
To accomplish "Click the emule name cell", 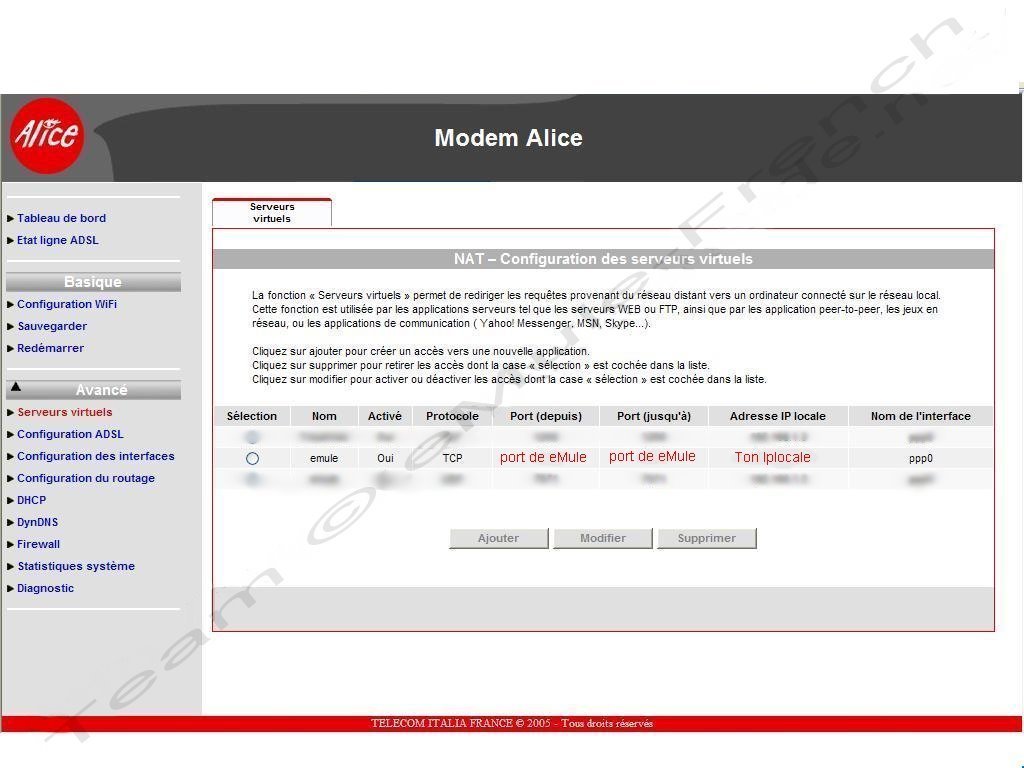I will [324, 458].
